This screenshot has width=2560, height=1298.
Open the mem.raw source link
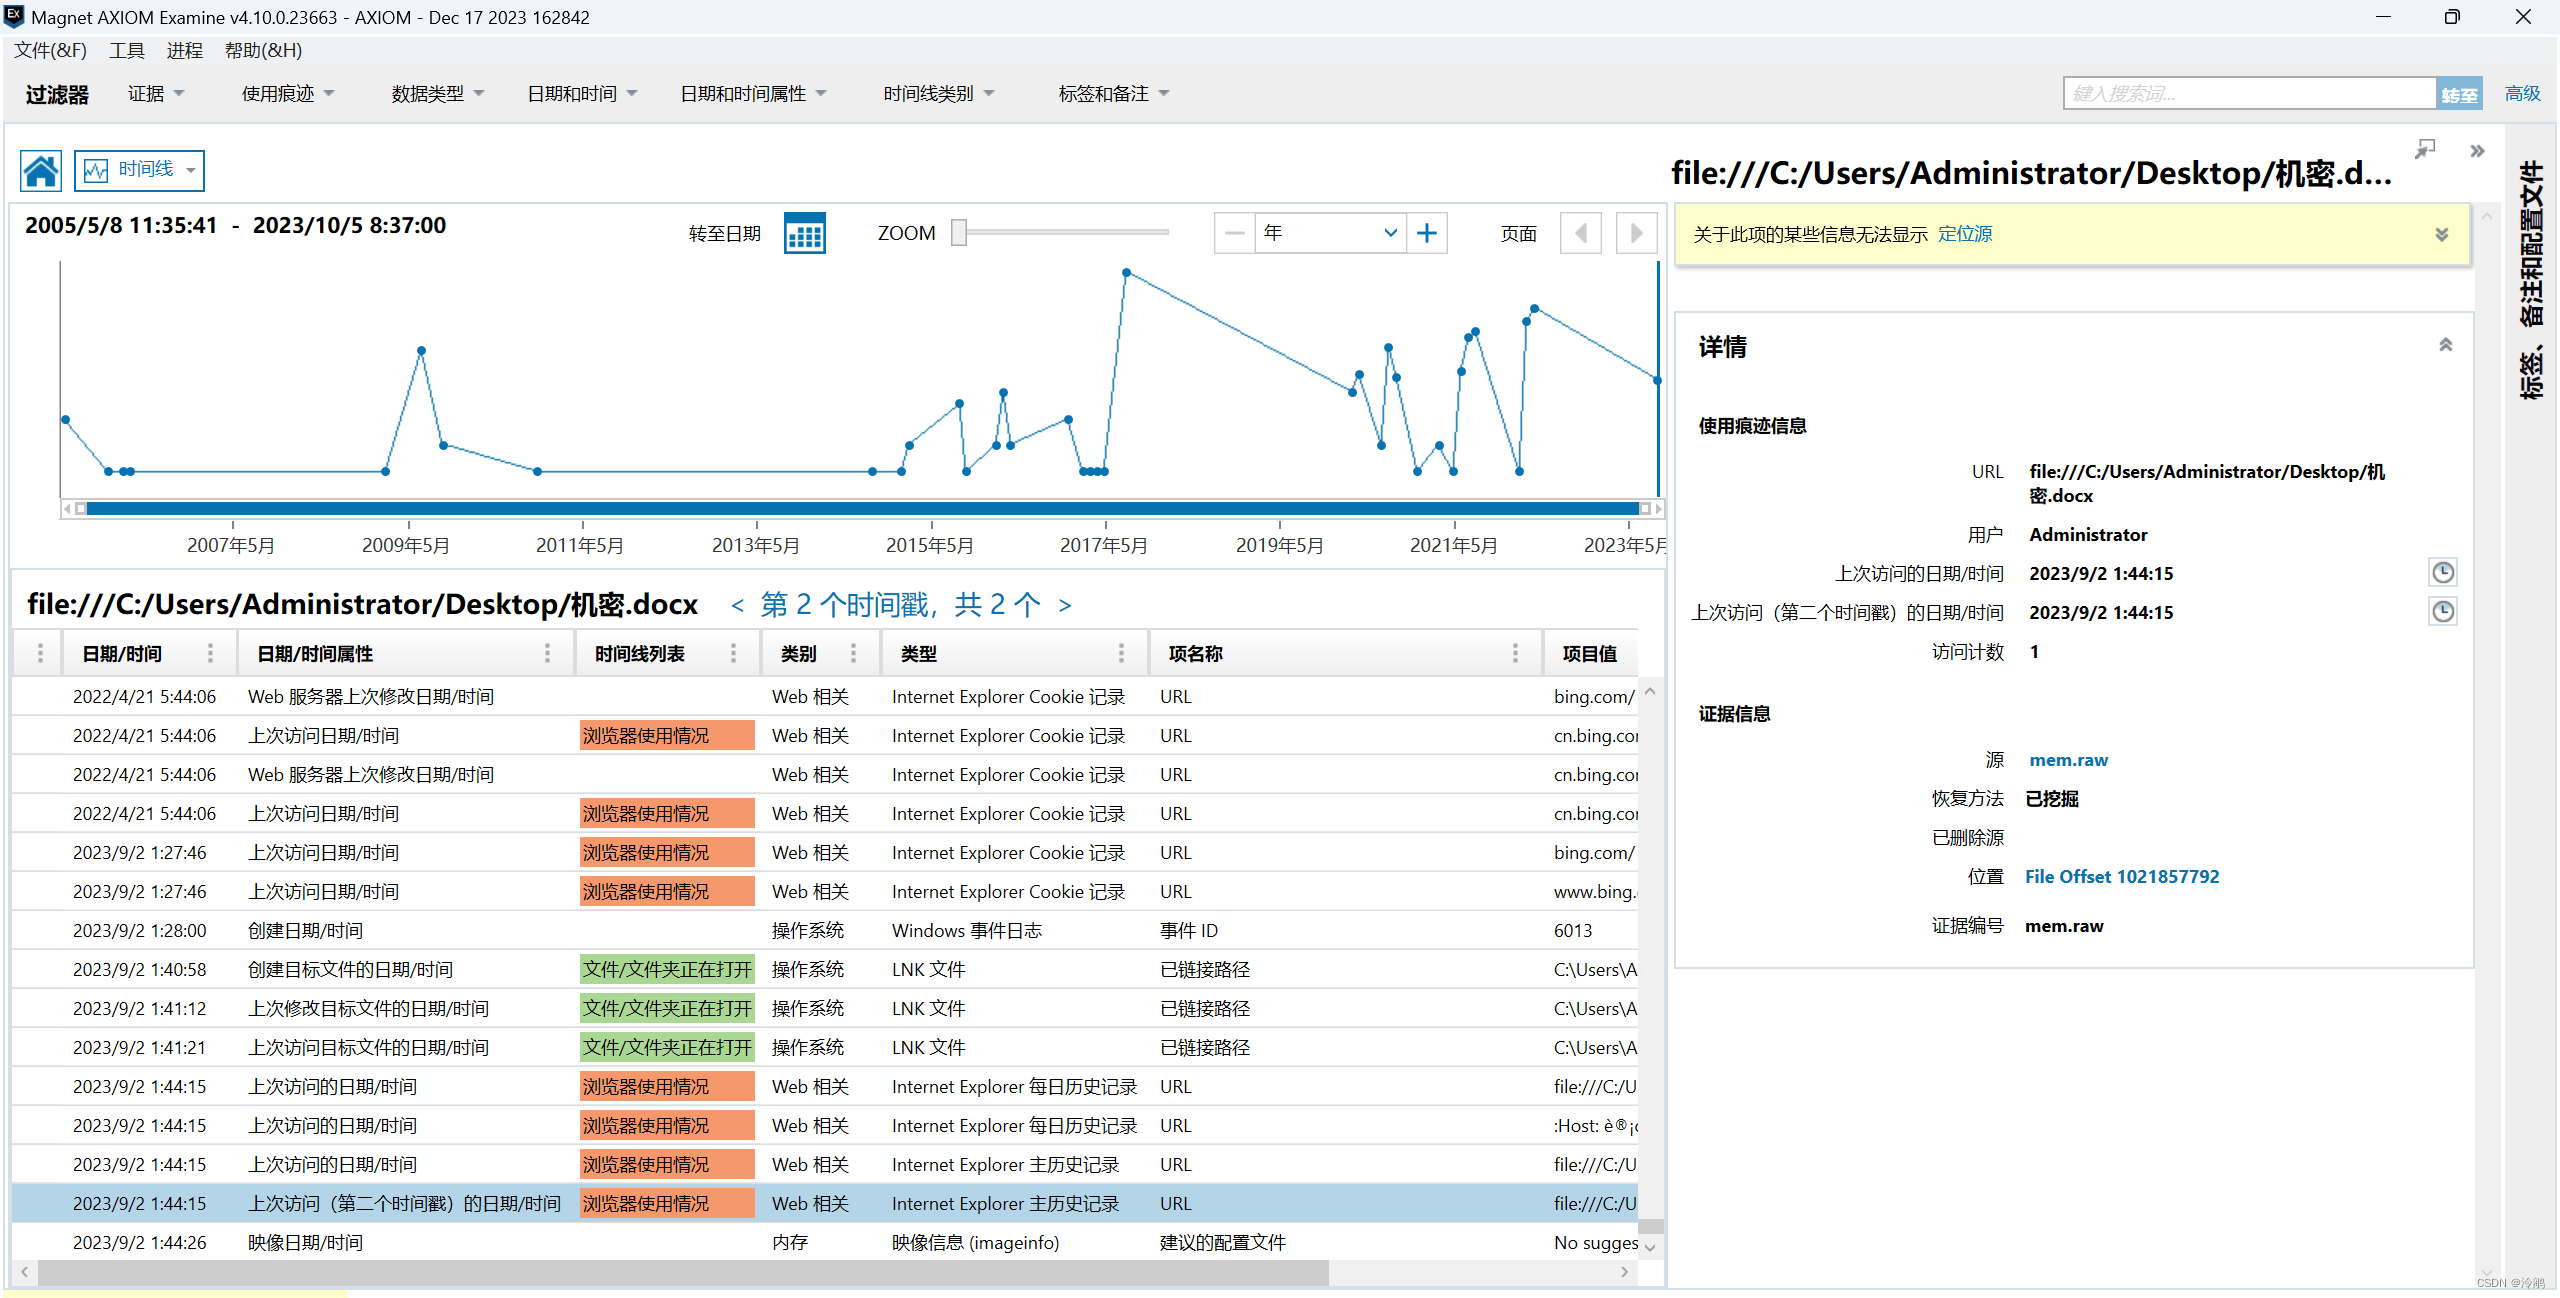point(2068,760)
